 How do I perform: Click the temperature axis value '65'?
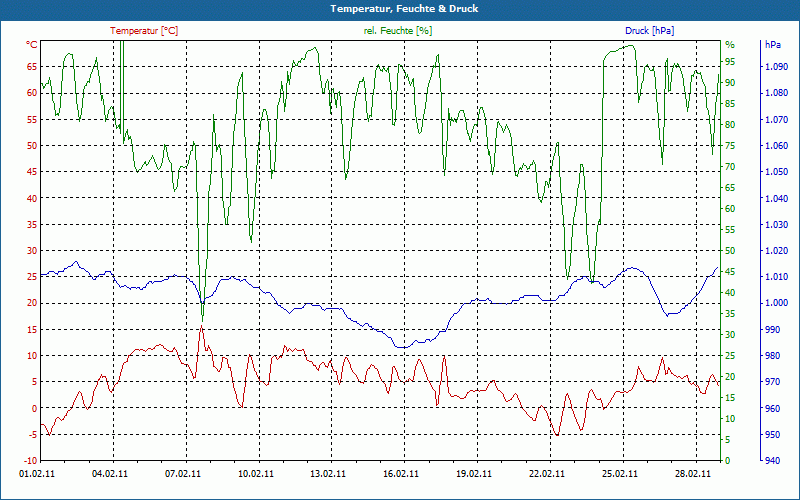pyautogui.click(x=32, y=66)
